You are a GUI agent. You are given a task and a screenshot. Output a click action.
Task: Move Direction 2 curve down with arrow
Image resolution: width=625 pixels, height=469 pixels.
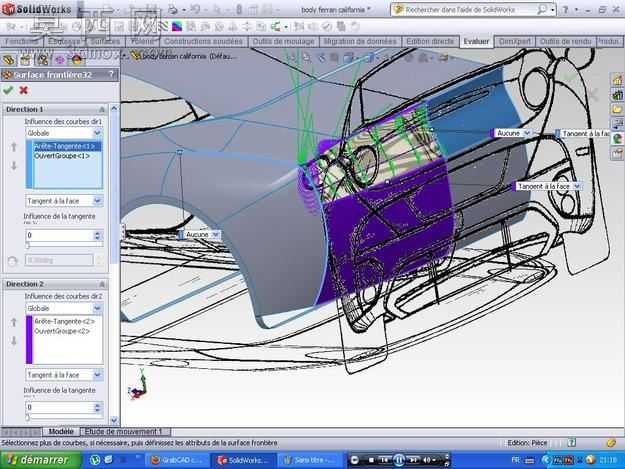14,340
